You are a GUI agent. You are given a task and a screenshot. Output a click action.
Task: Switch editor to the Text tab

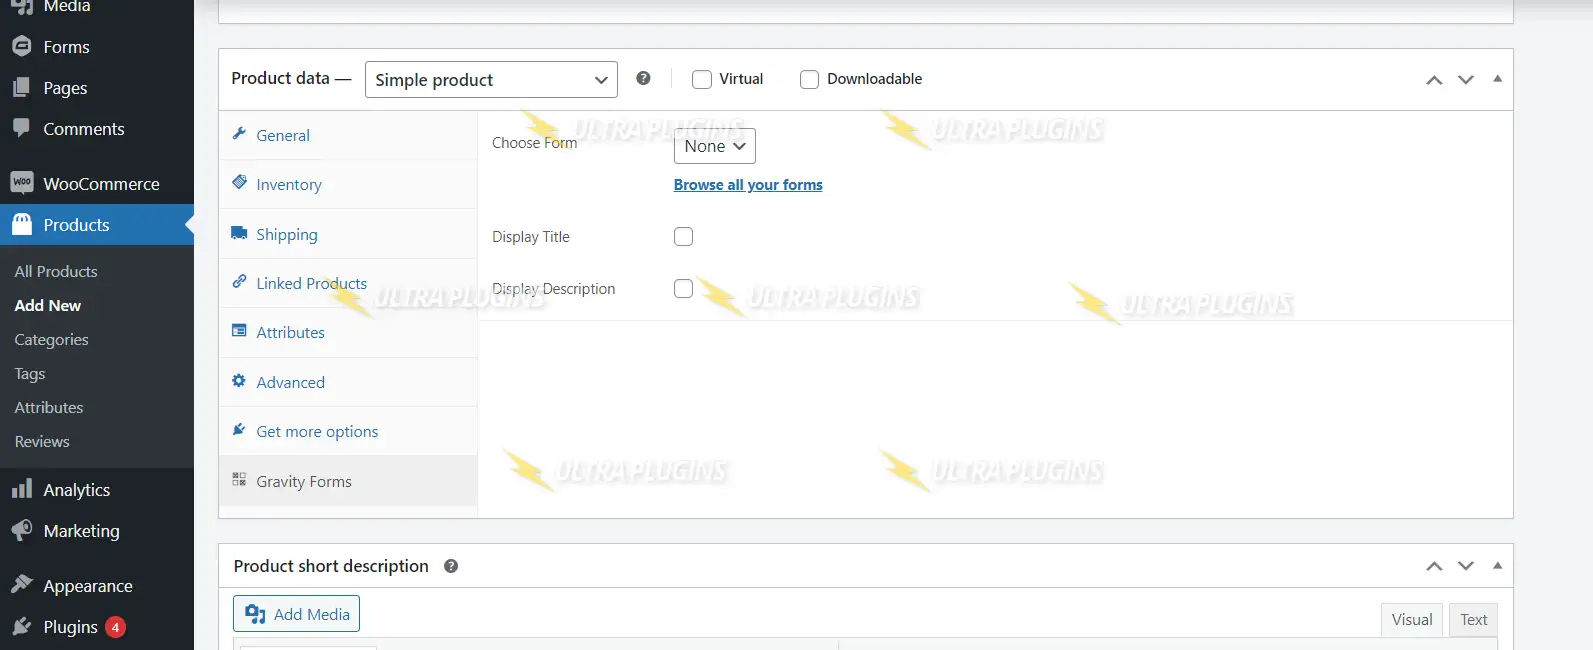pyautogui.click(x=1474, y=620)
